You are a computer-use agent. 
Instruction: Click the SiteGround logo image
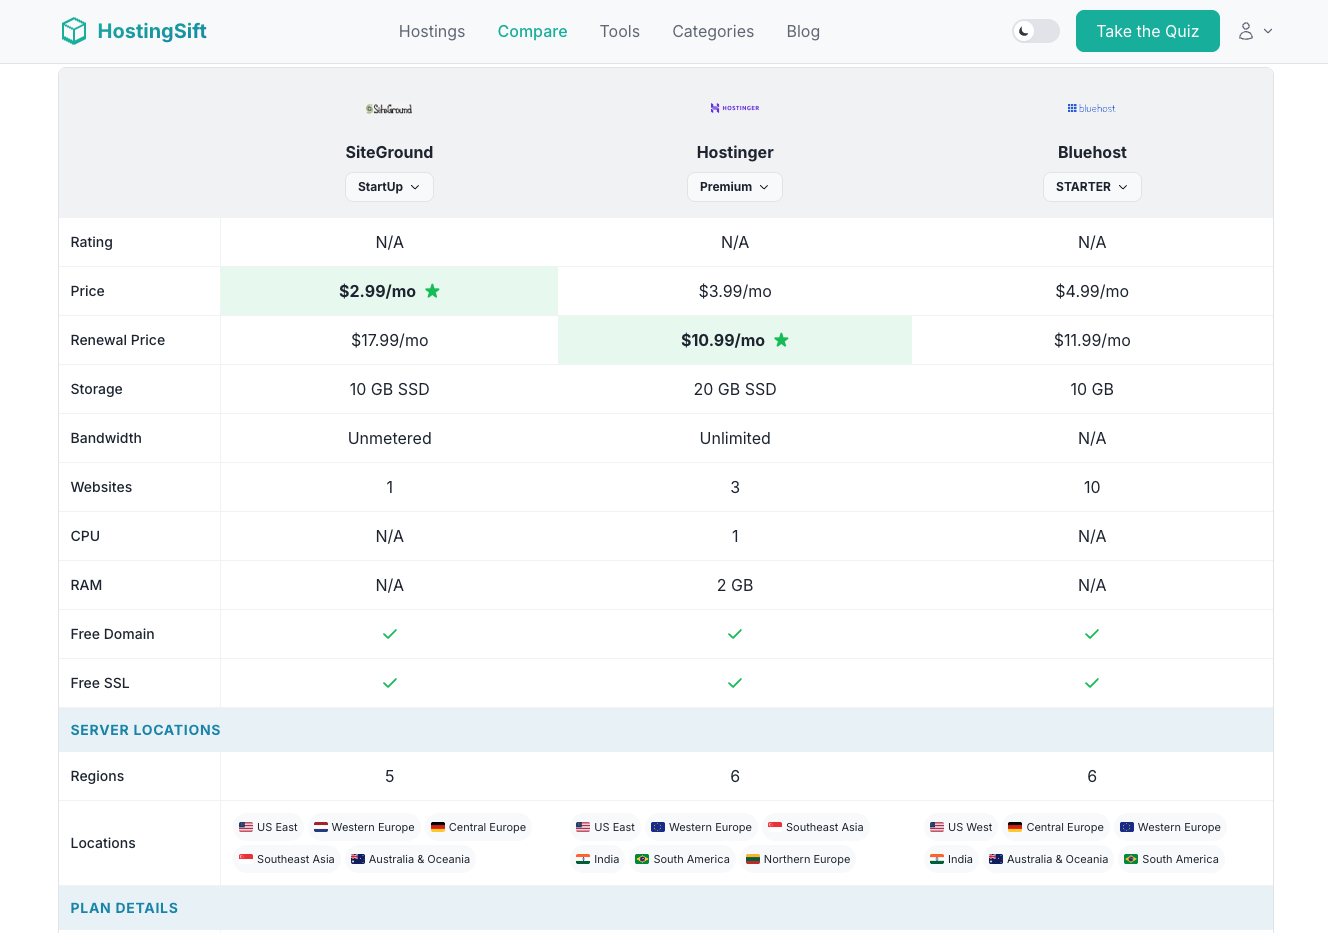click(389, 109)
